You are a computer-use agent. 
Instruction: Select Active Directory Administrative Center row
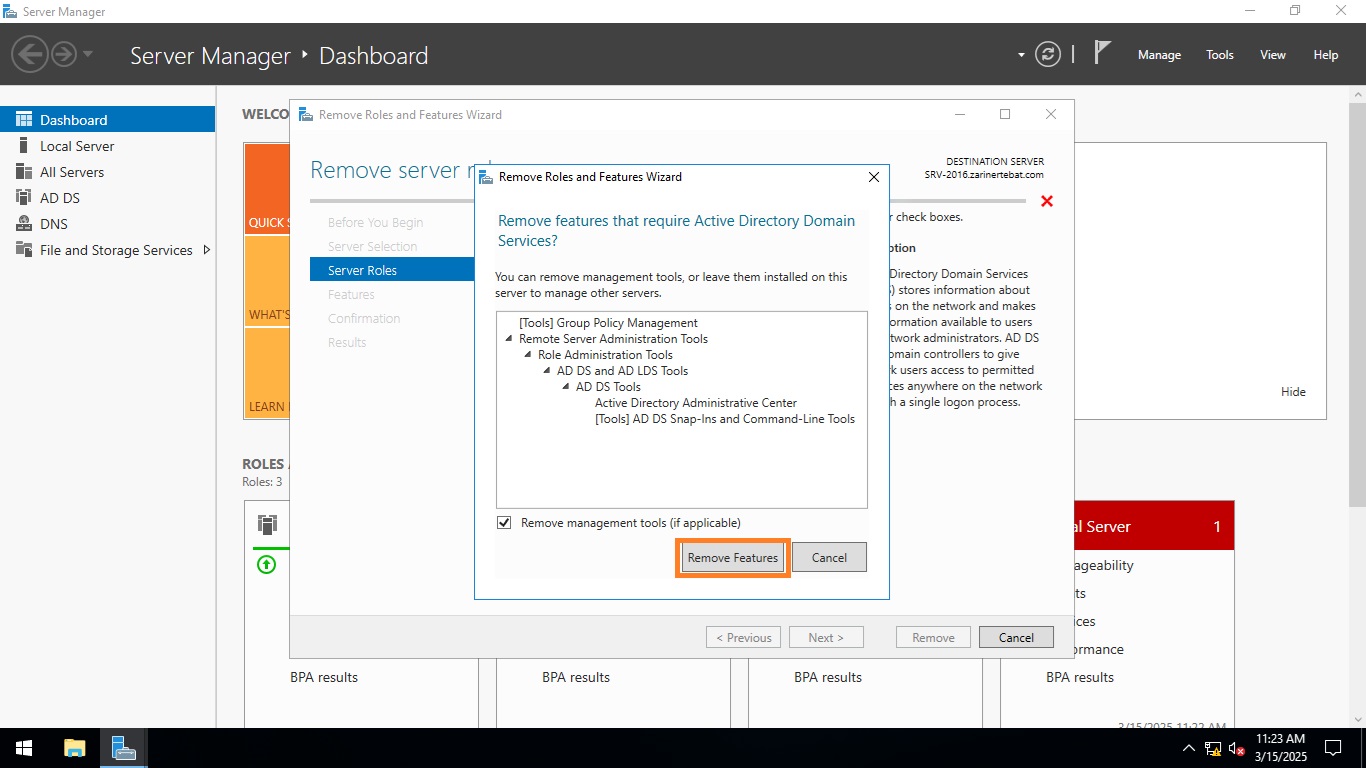coord(696,403)
